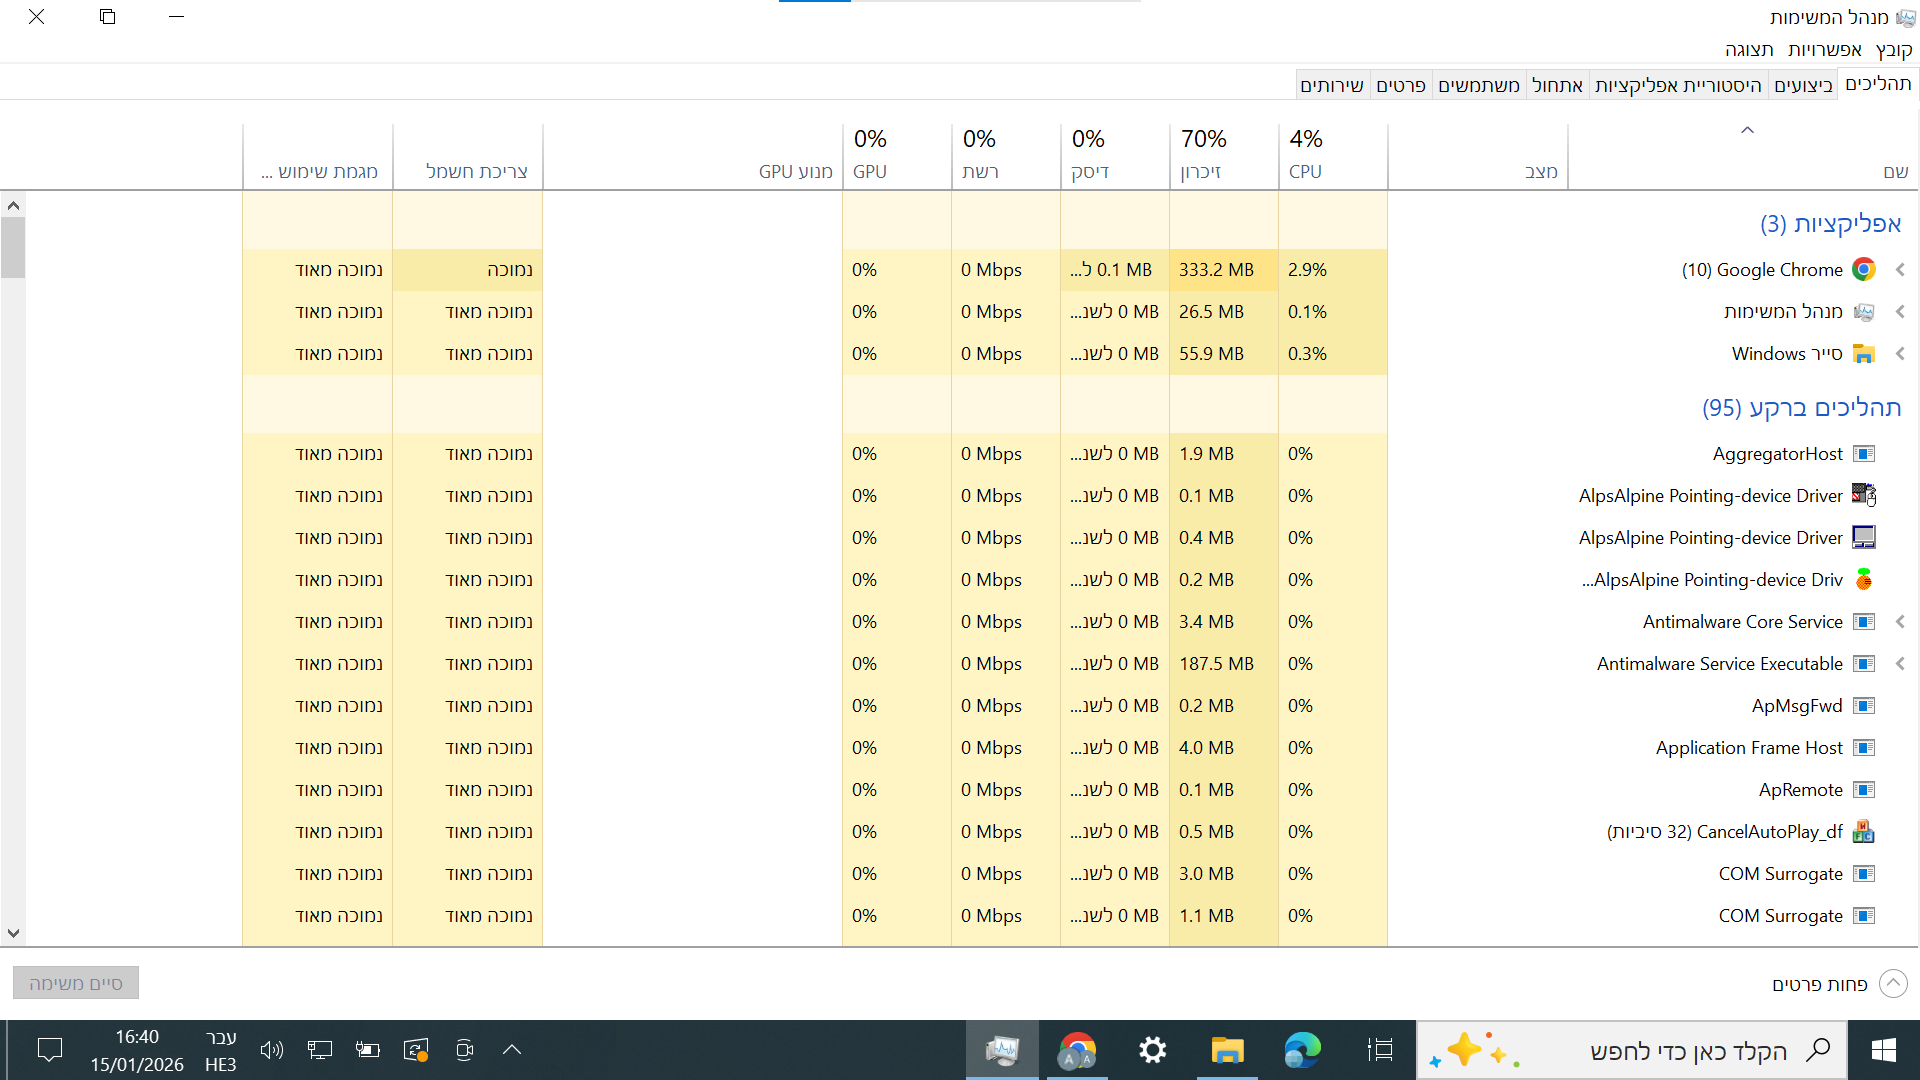The height and width of the screenshot is (1080, 1920).
Task: Show hidden system tray icons chevron
Action: [x=512, y=1050]
